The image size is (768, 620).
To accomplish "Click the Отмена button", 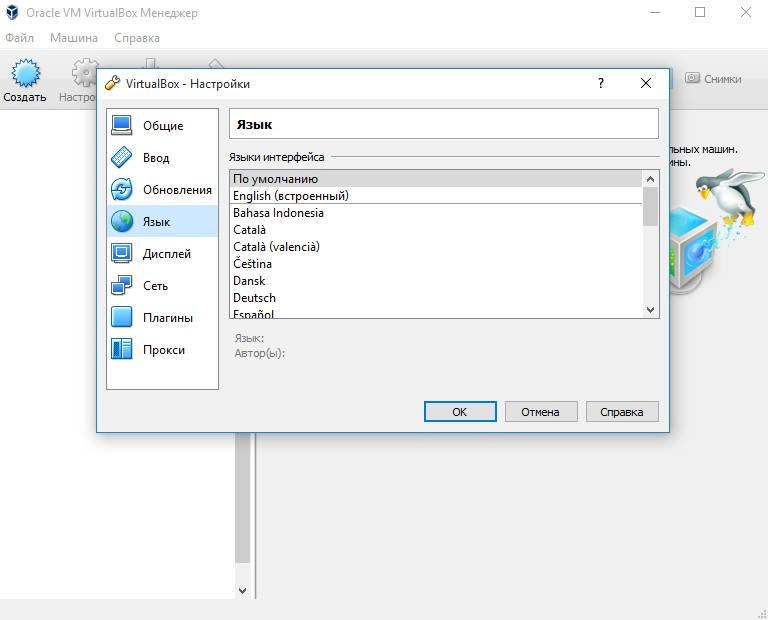I will pos(541,412).
